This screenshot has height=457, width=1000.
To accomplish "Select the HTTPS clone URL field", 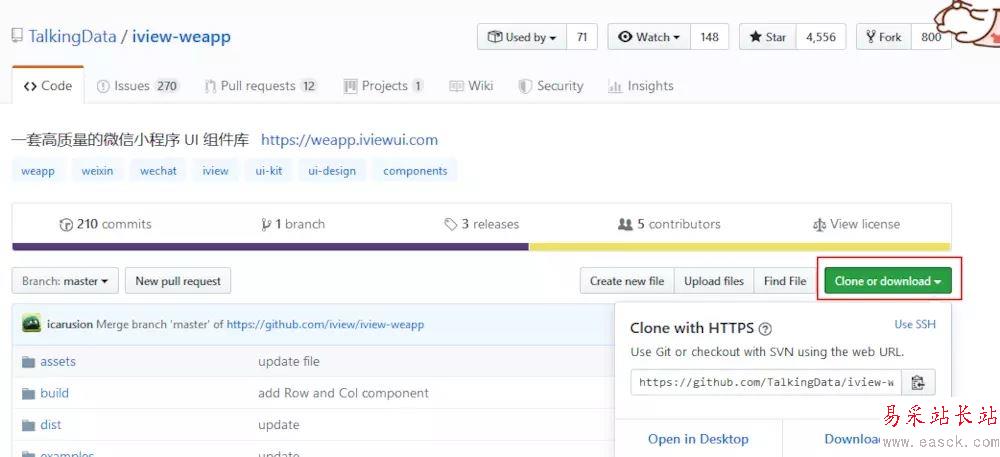I will coord(766,382).
